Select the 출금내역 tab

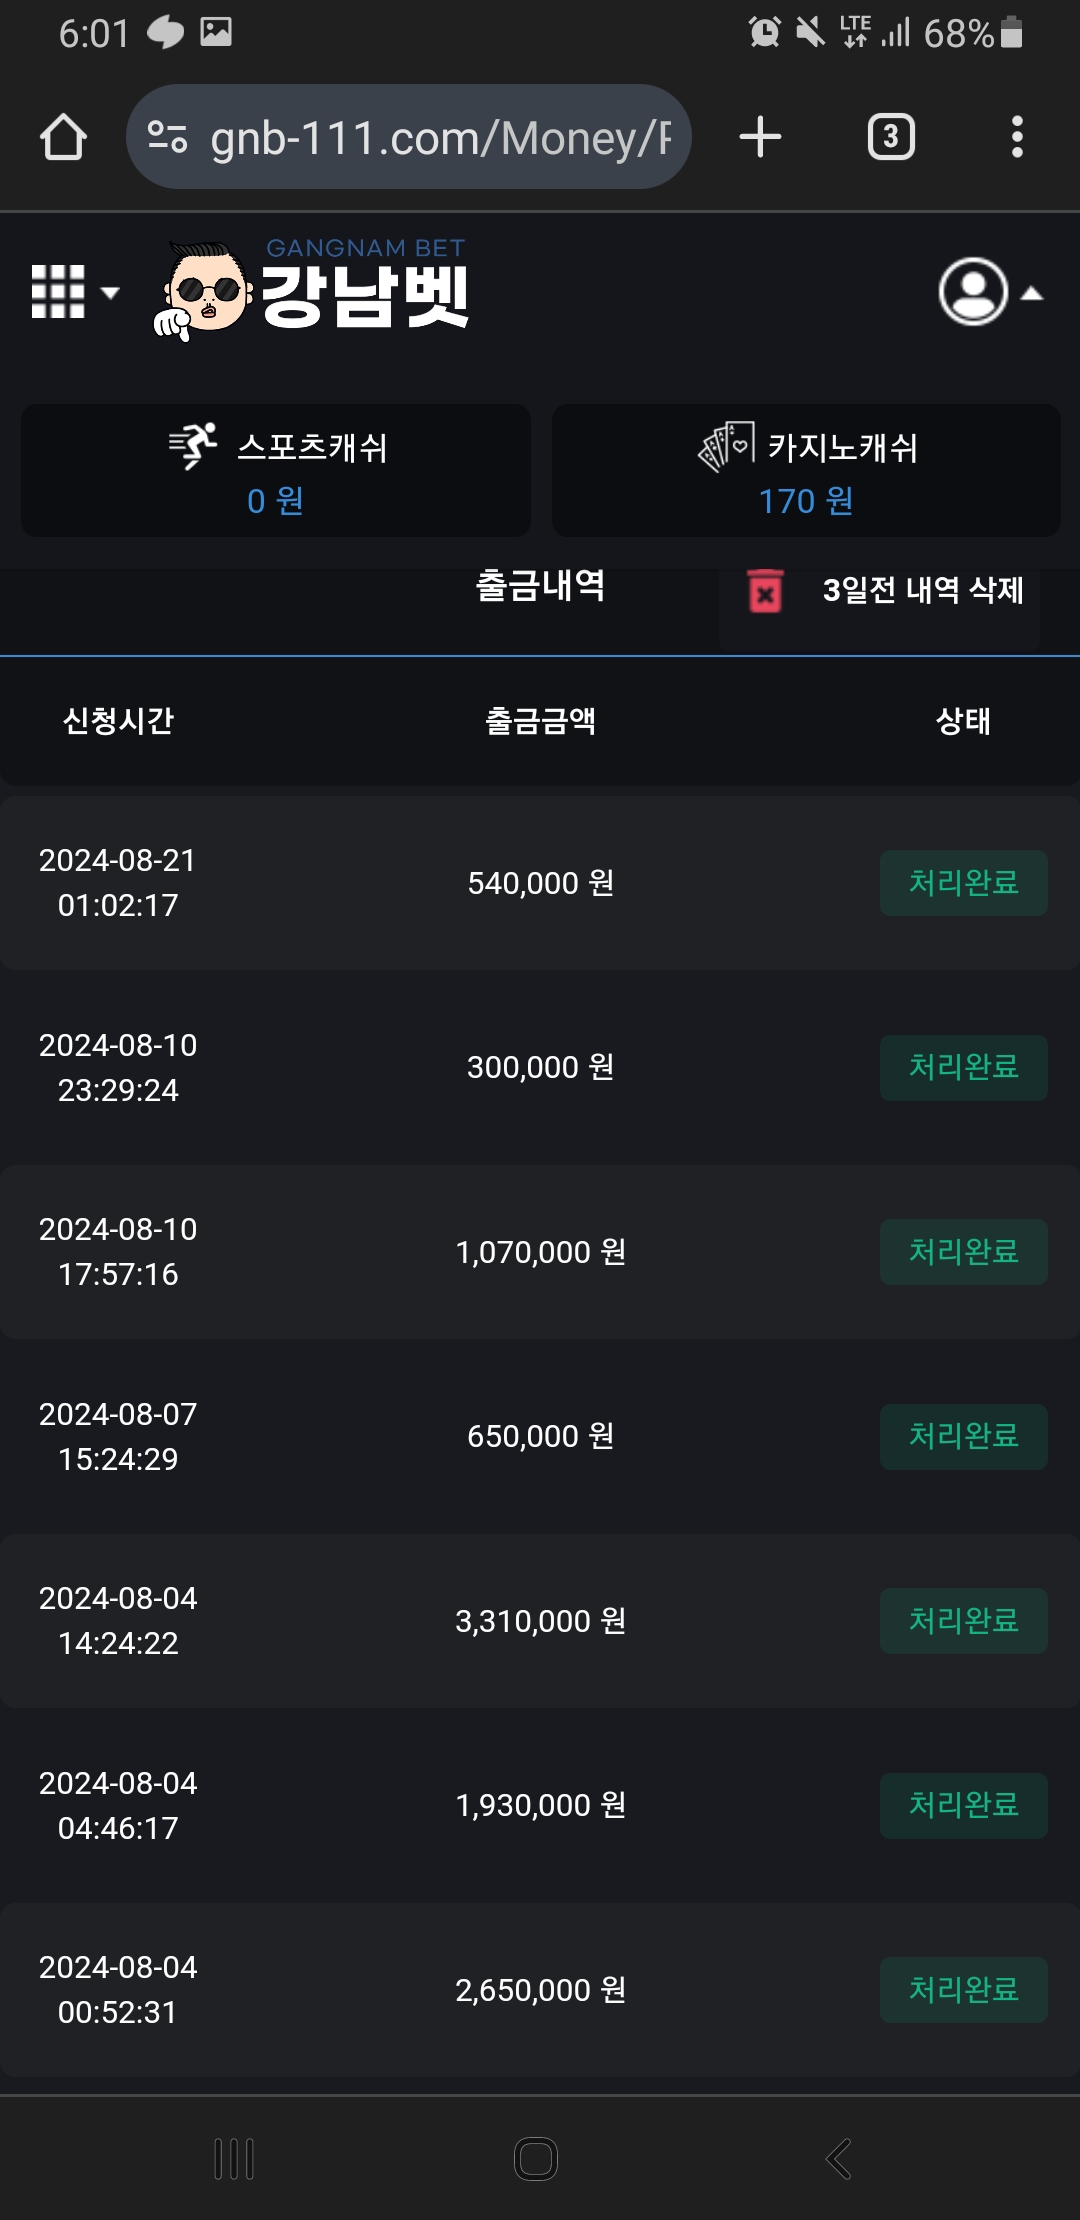coord(540,586)
